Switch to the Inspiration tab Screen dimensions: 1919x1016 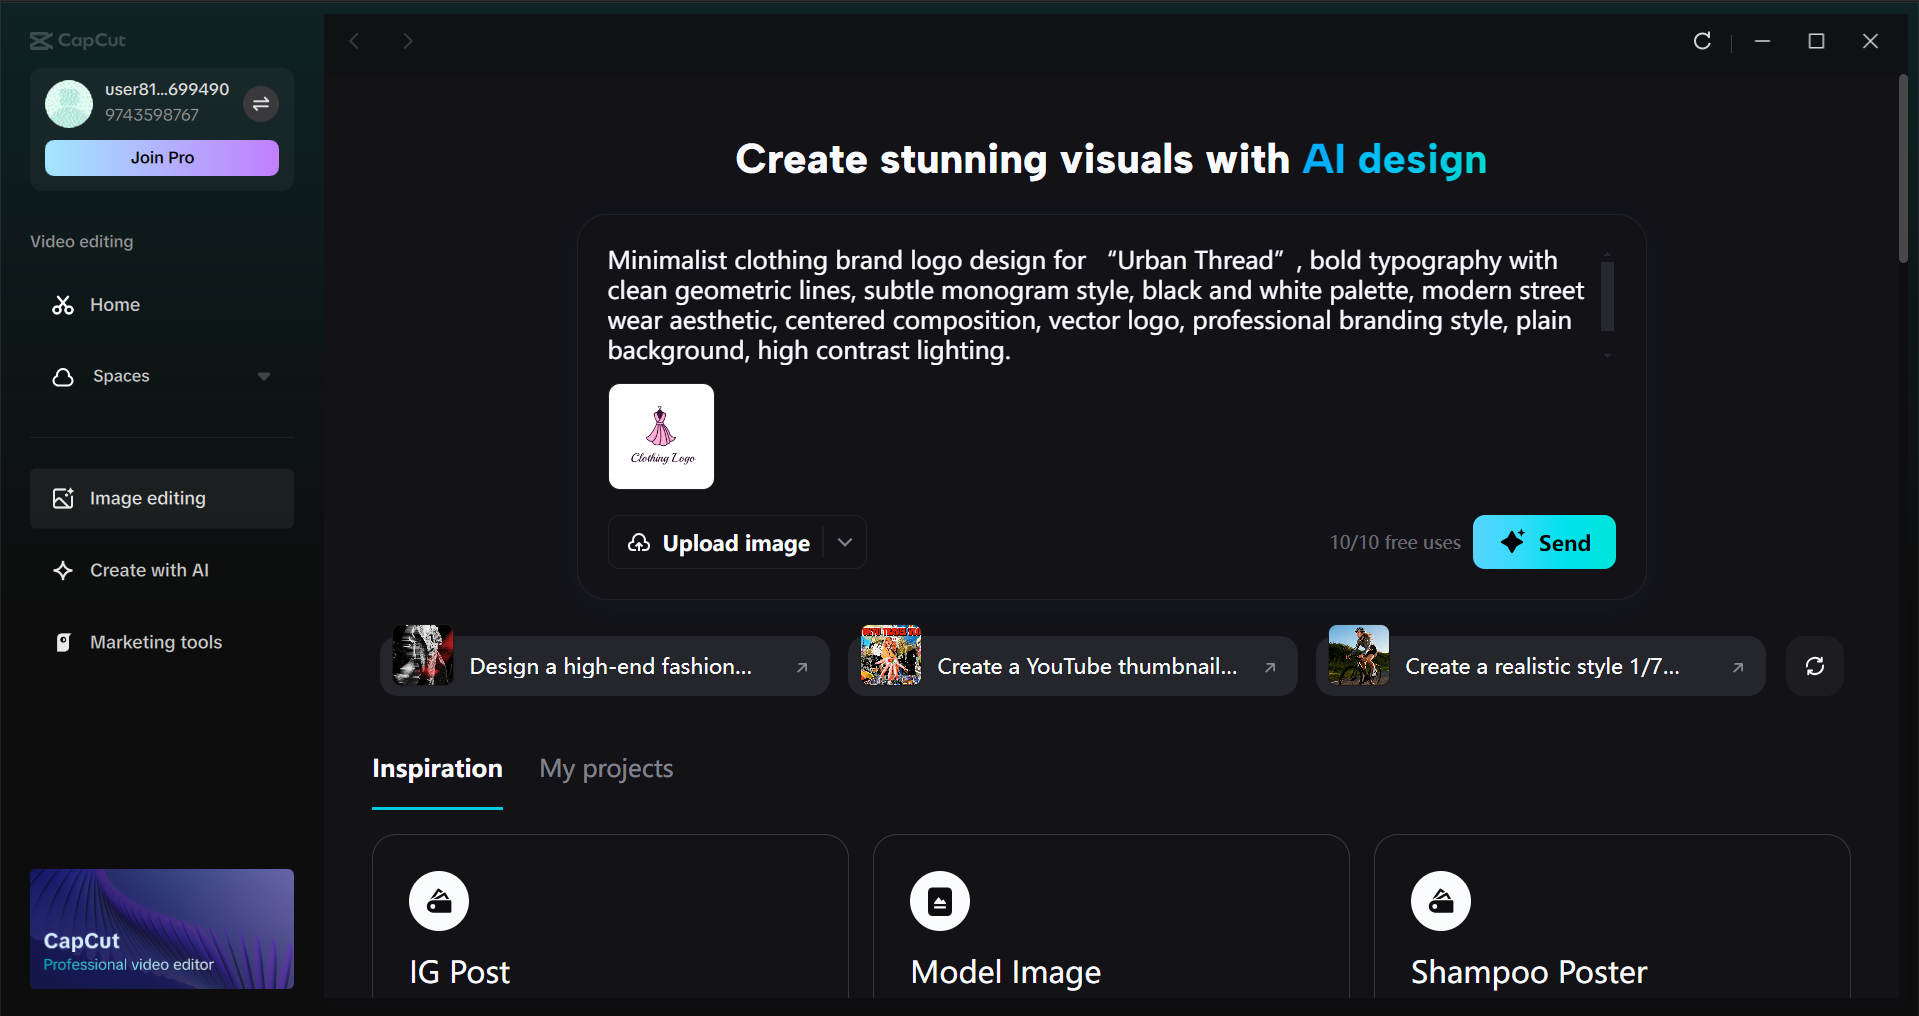tap(437, 768)
